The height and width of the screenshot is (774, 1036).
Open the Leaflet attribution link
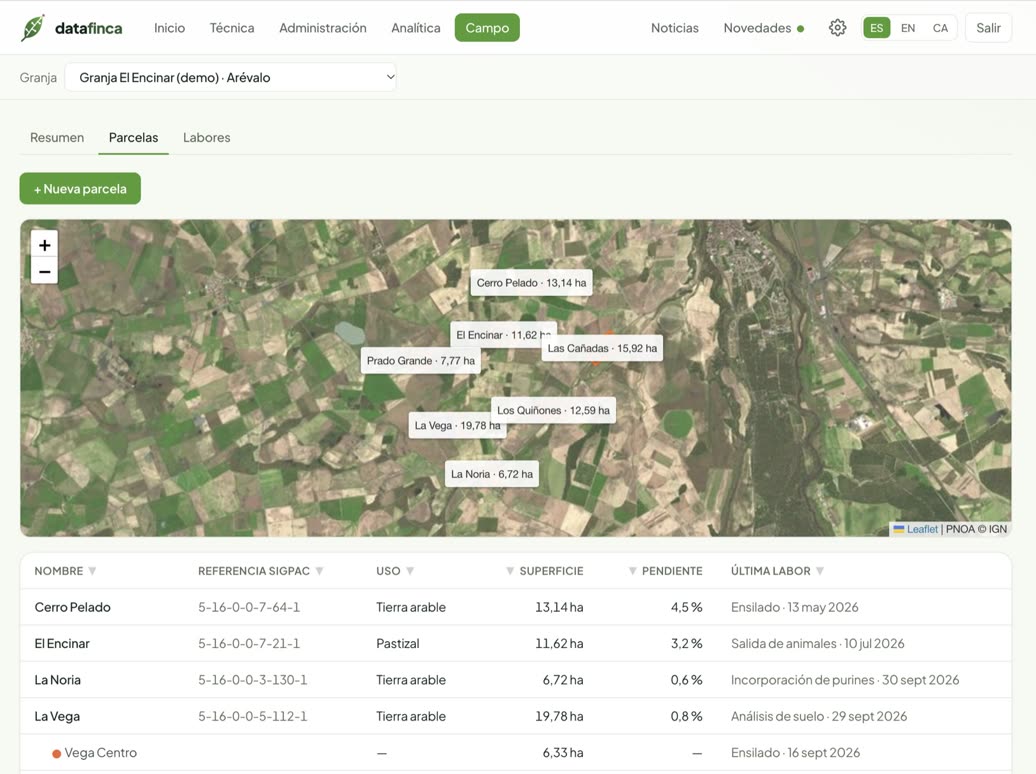922,529
